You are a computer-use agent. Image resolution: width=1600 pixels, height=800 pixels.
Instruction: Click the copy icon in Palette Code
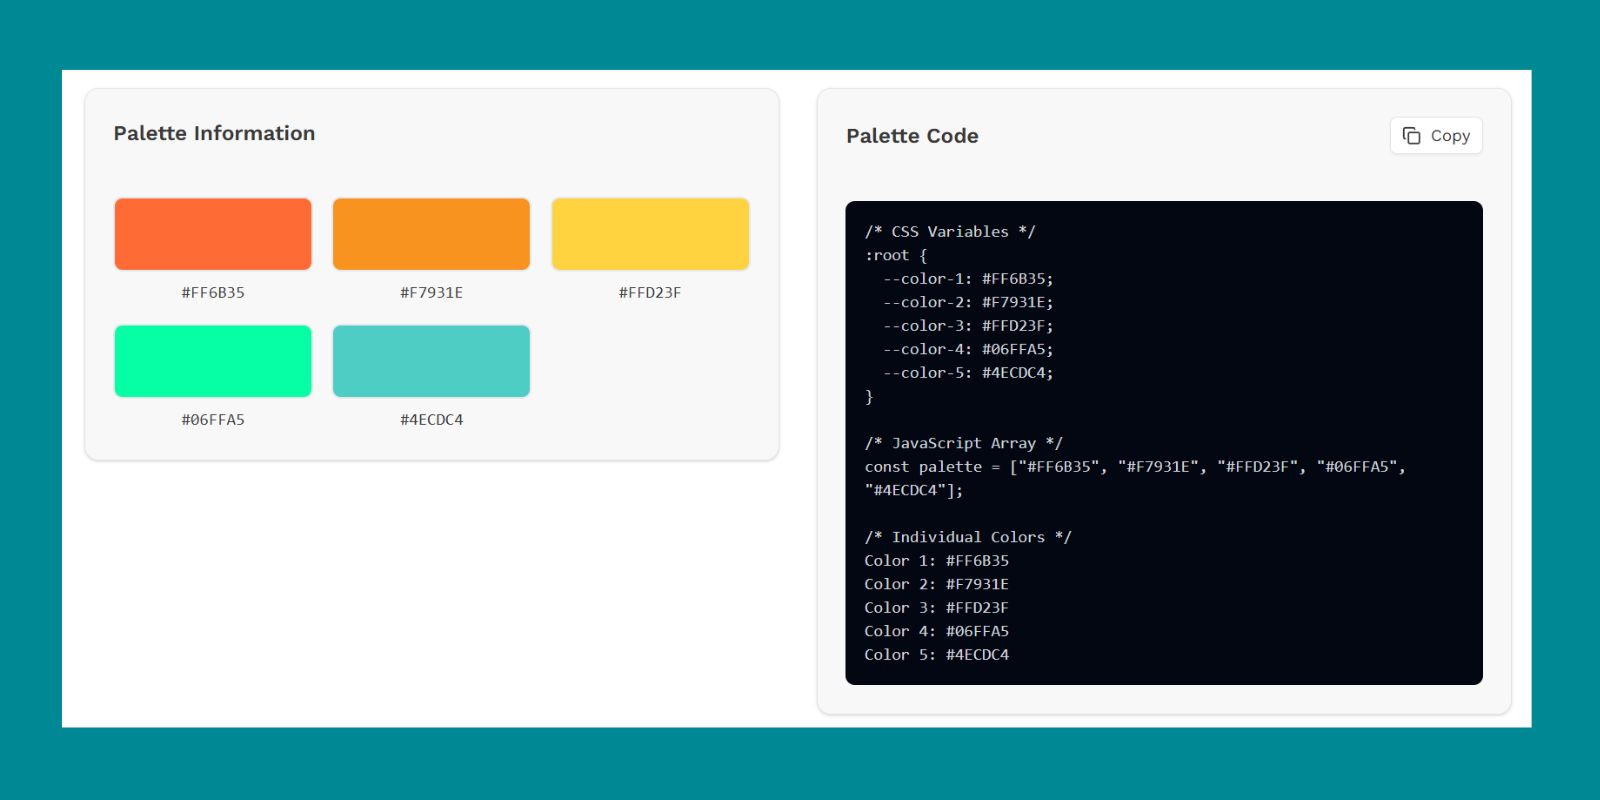(x=1411, y=136)
